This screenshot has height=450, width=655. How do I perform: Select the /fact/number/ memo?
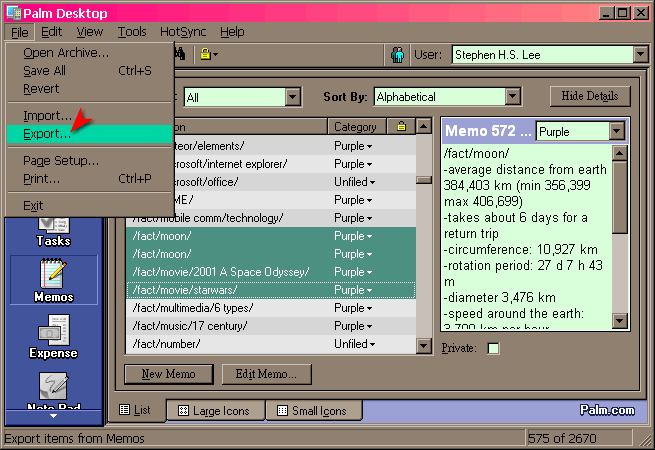271,344
